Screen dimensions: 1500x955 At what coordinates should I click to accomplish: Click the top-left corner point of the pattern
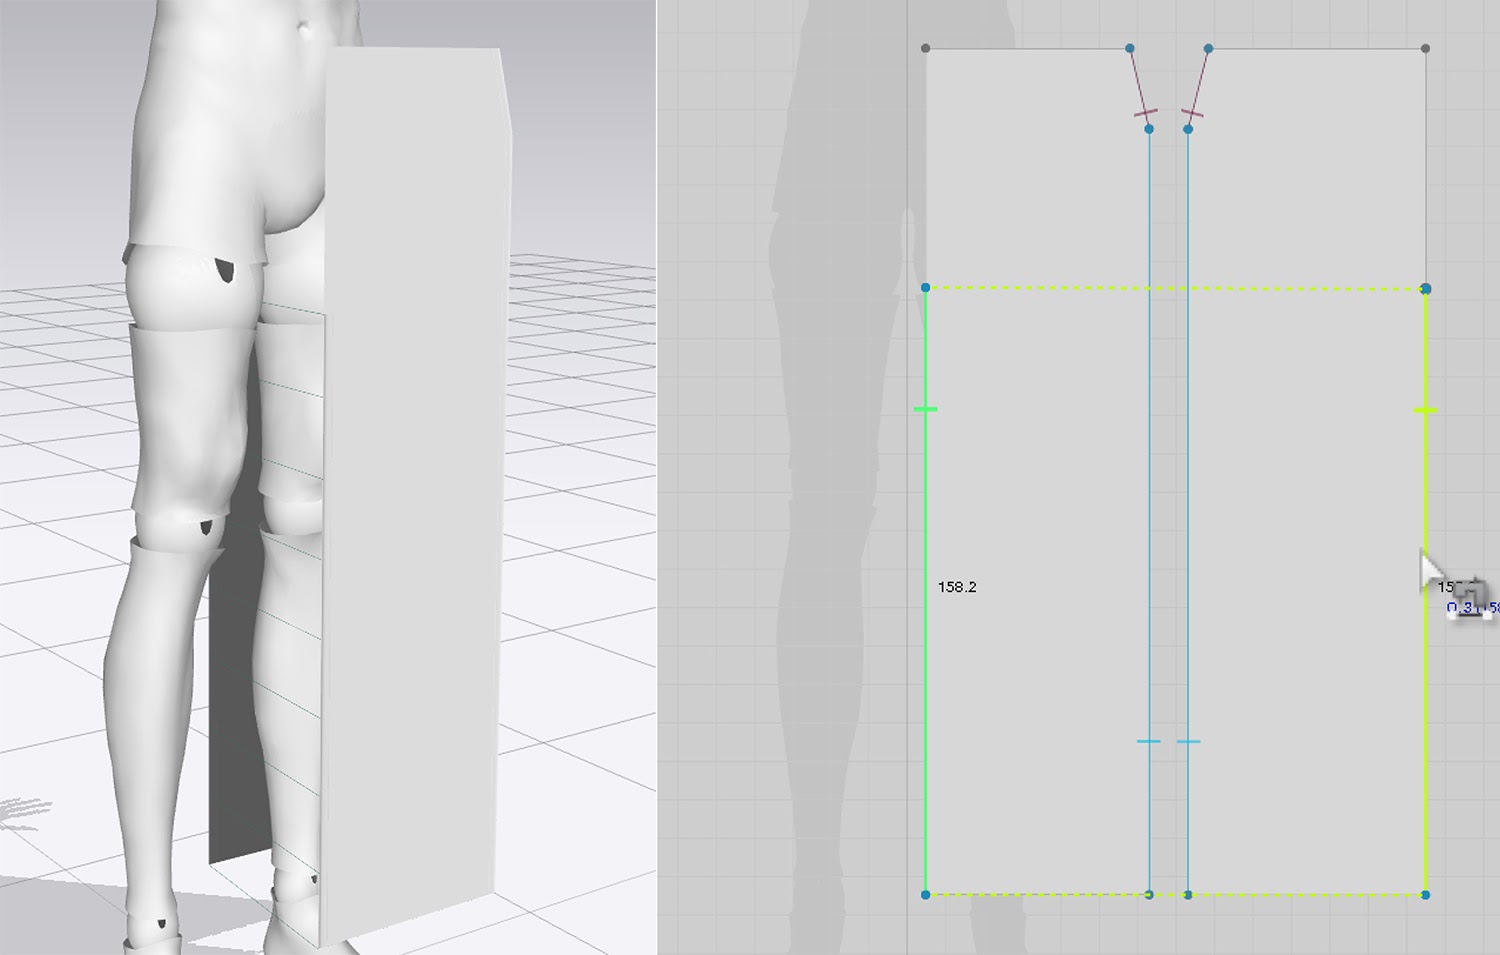pos(926,48)
